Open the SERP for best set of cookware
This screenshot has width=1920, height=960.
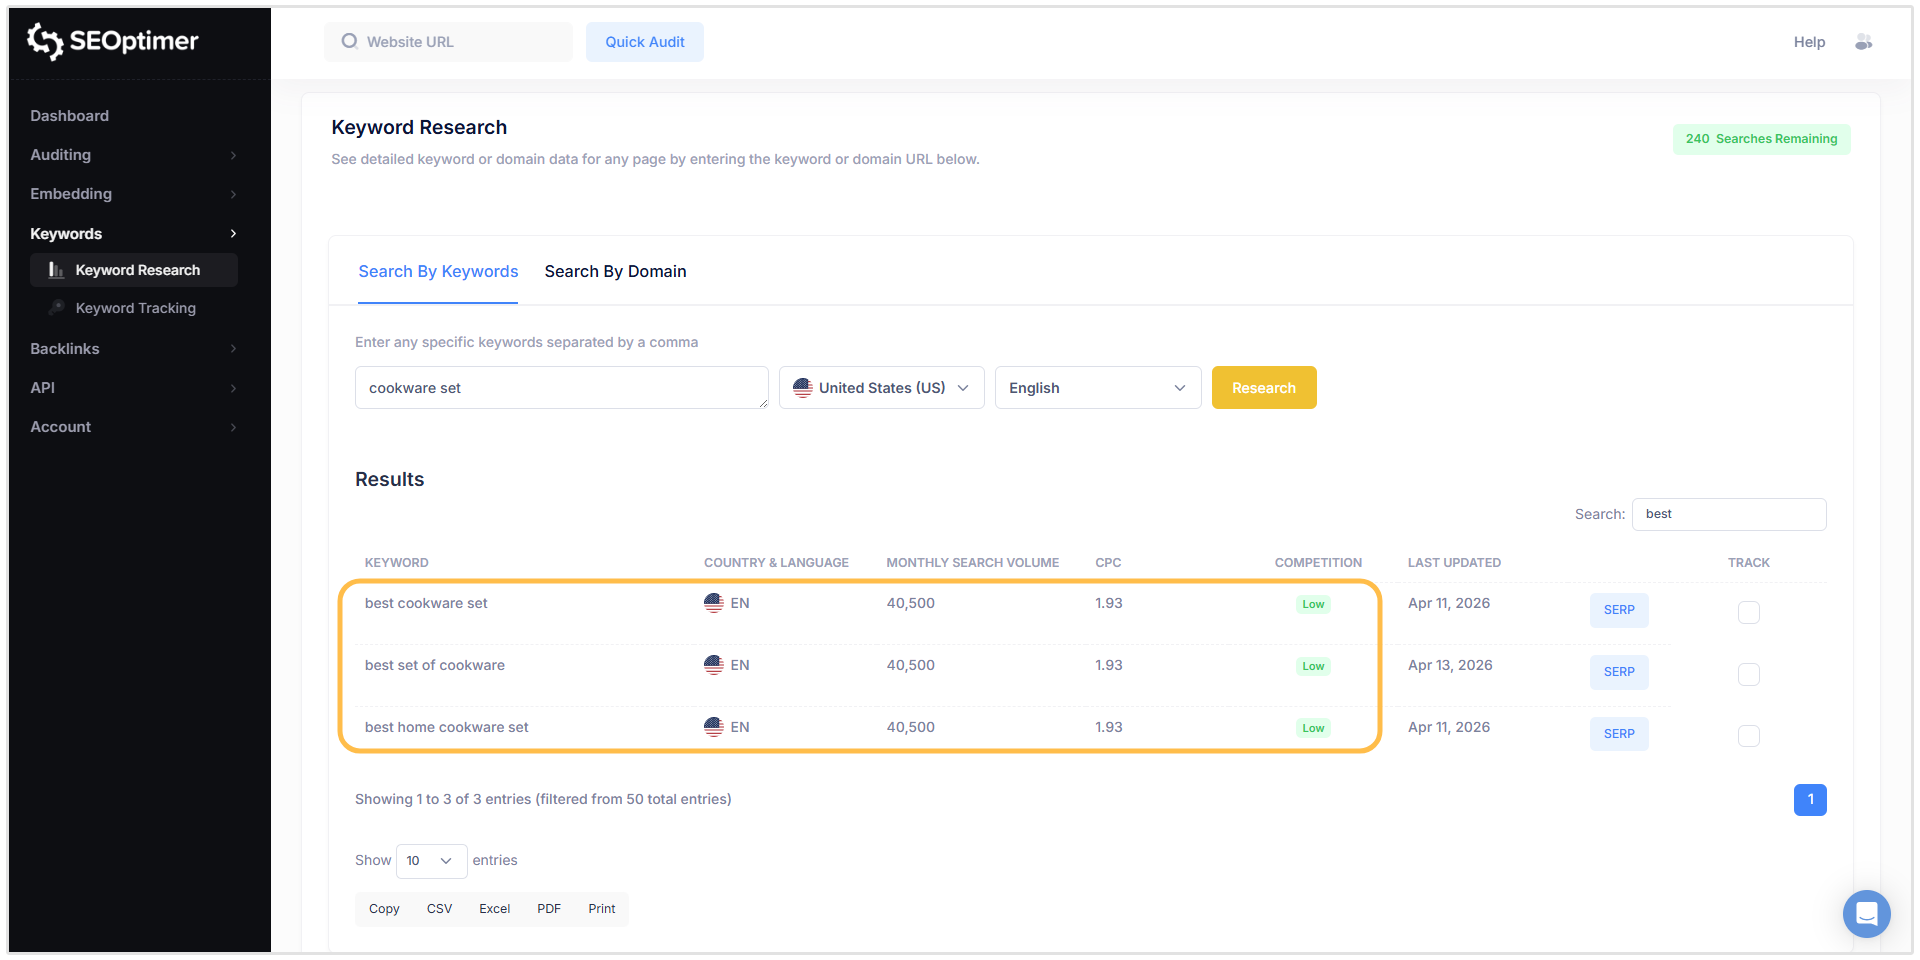(x=1618, y=672)
